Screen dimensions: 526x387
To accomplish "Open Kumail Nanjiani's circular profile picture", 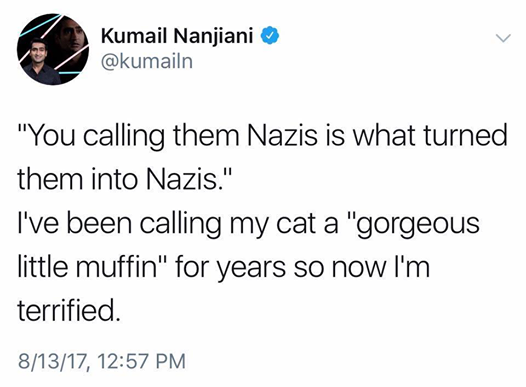I will 53,49.
